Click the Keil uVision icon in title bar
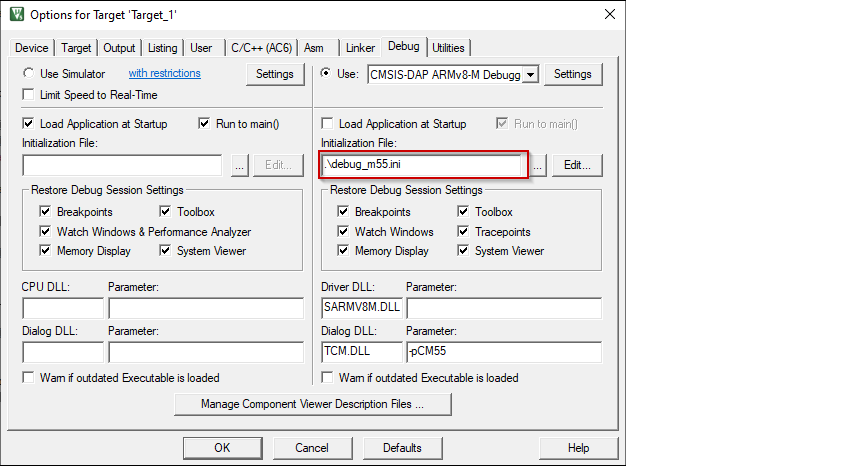865x466 pixels. tap(17, 15)
